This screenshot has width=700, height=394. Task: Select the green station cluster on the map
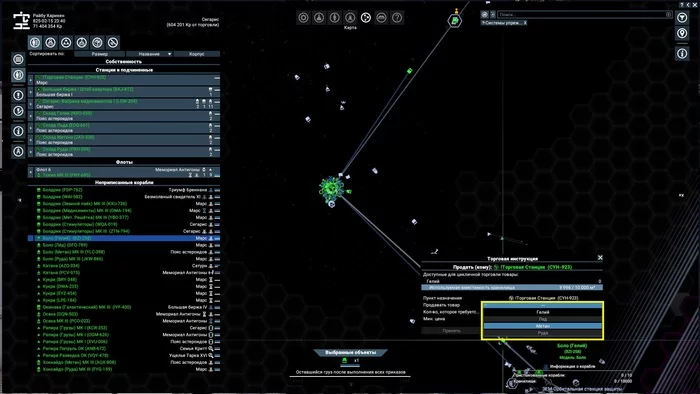click(331, 189)
